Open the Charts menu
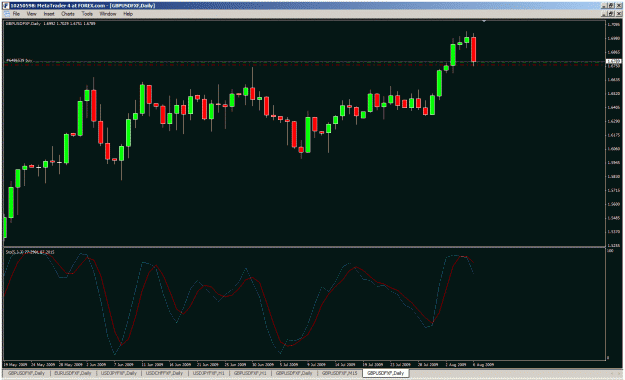Viewport: 625px width, 380px height. point(68,14)
